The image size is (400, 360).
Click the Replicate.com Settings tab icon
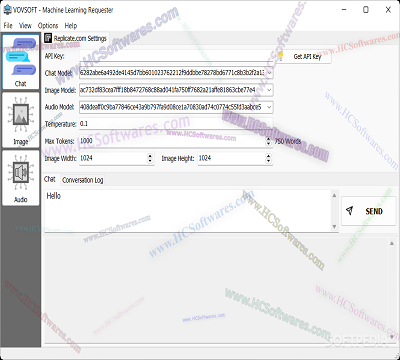tap(48, 38)
